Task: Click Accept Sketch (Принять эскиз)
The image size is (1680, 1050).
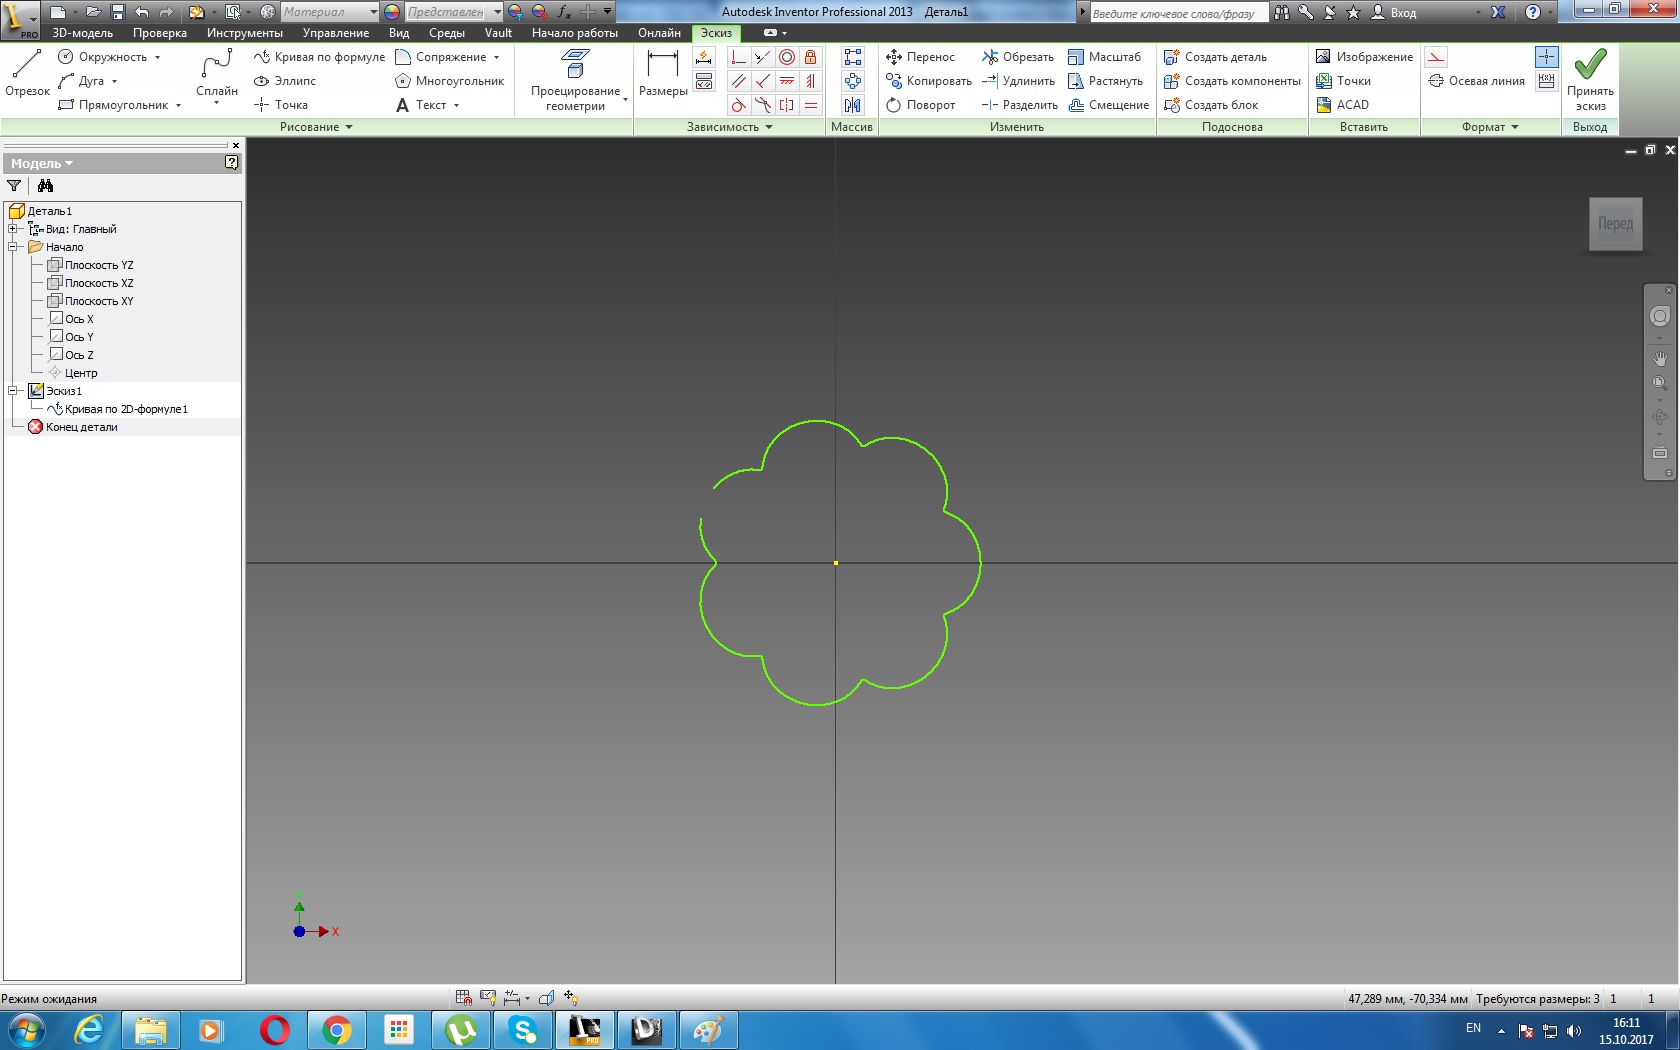Action: (1590, 80)
